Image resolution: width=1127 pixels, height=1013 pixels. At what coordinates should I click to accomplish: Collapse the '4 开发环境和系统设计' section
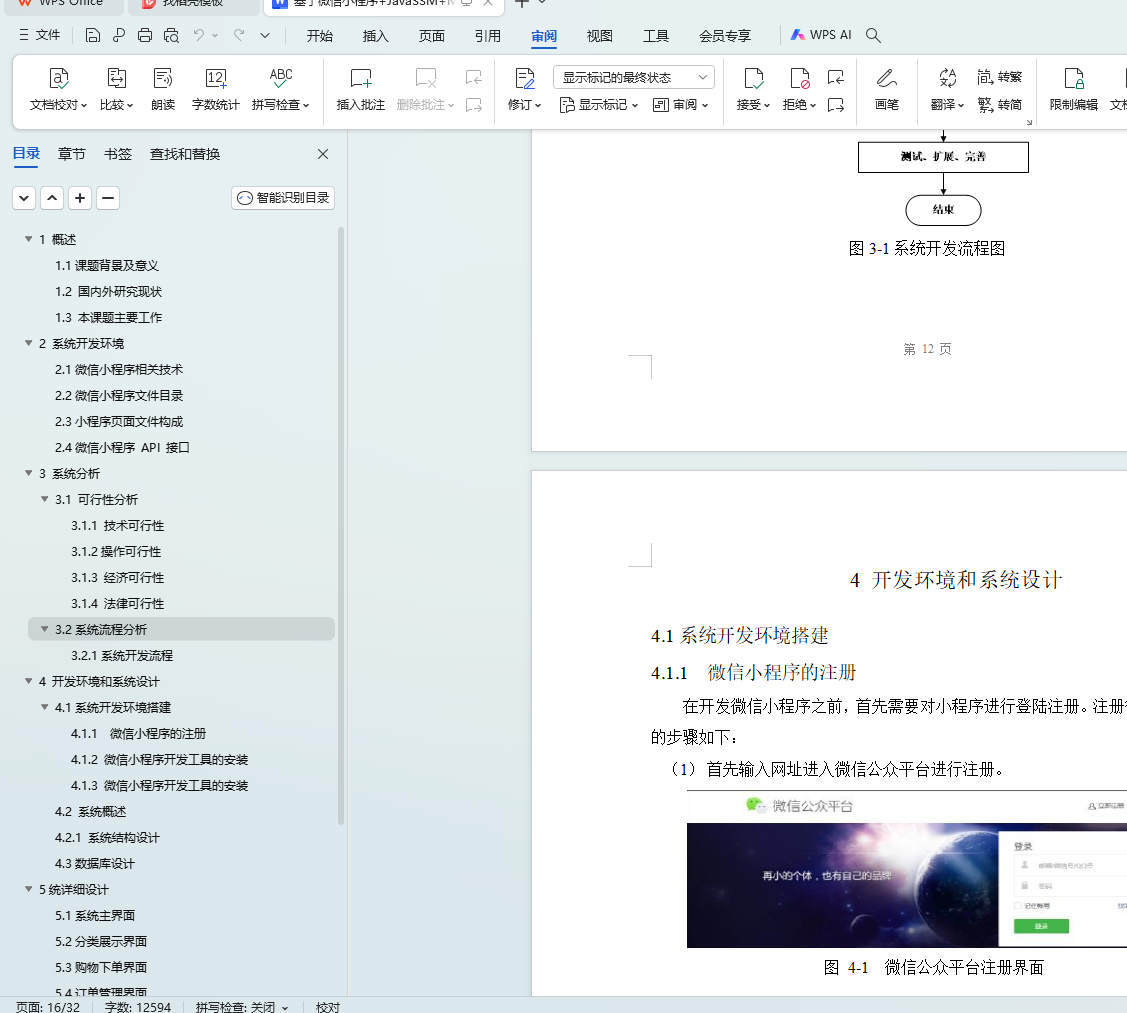pyautogui.click(x=29, y=681)
